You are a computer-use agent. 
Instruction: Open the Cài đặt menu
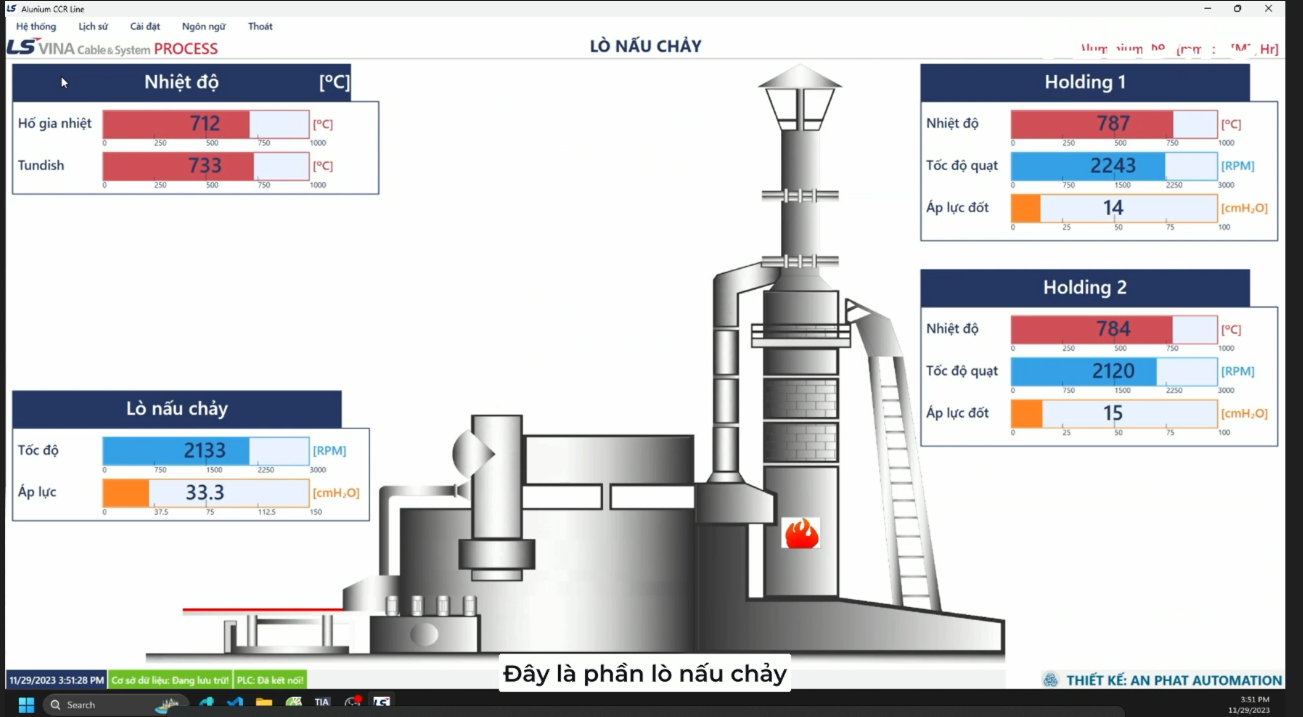click(145, 26)
